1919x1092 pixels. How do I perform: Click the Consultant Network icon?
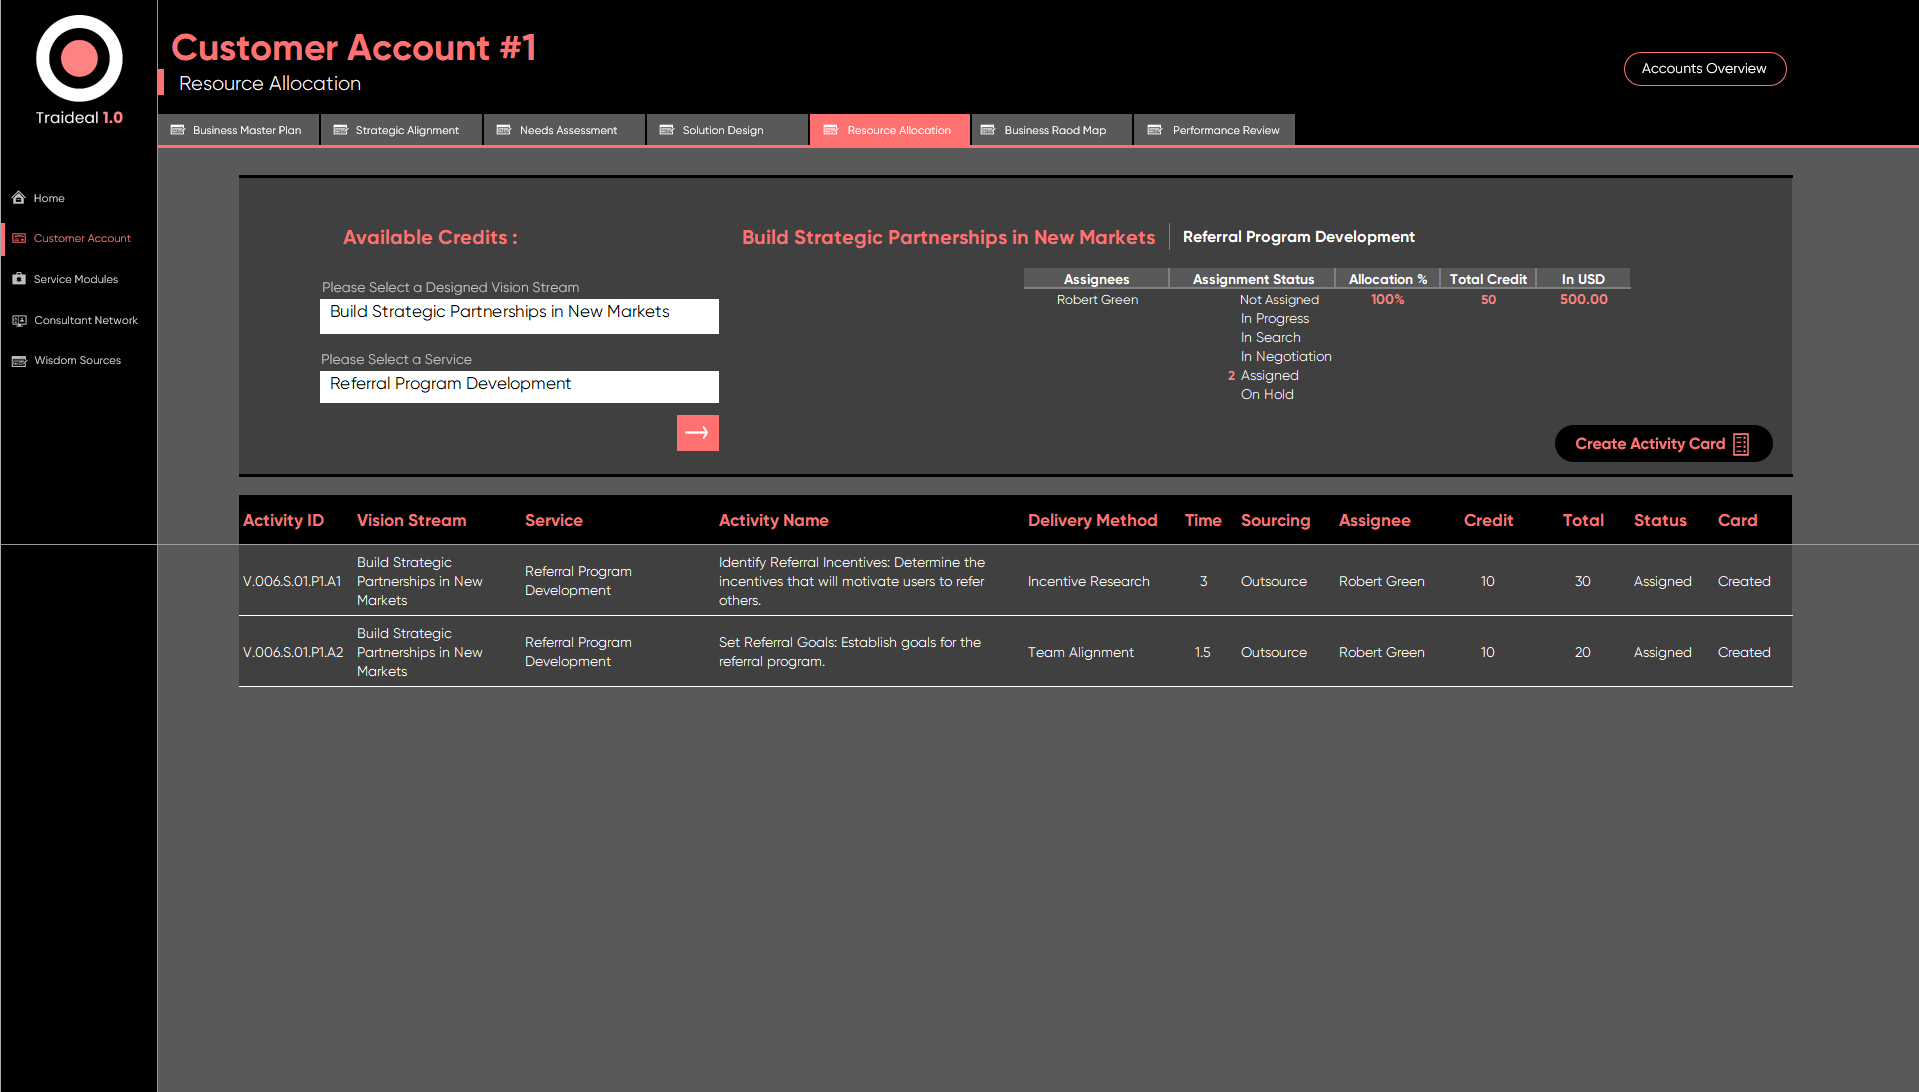click(x=19, y=321)
